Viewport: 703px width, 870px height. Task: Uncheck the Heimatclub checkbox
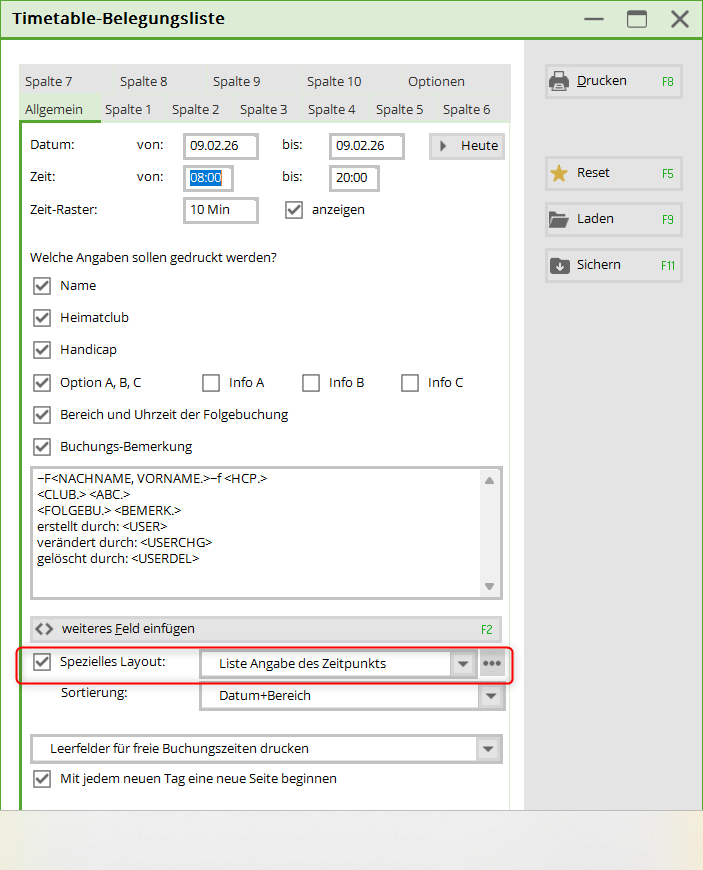pos(42,318)
